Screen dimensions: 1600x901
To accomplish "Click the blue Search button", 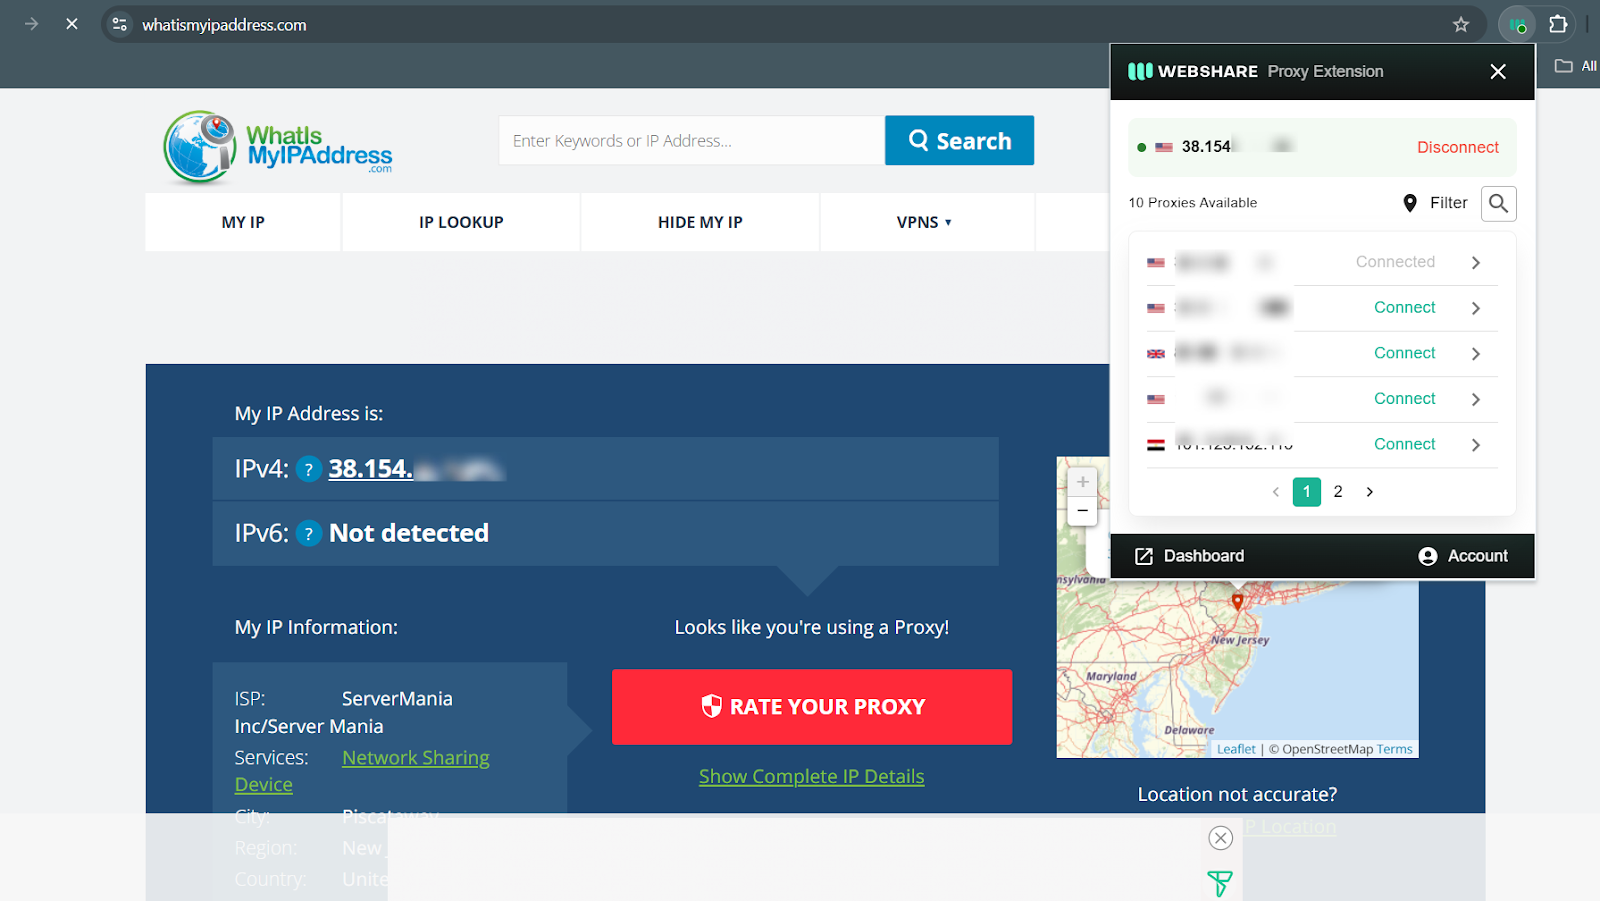I will (x=959, y=140).
